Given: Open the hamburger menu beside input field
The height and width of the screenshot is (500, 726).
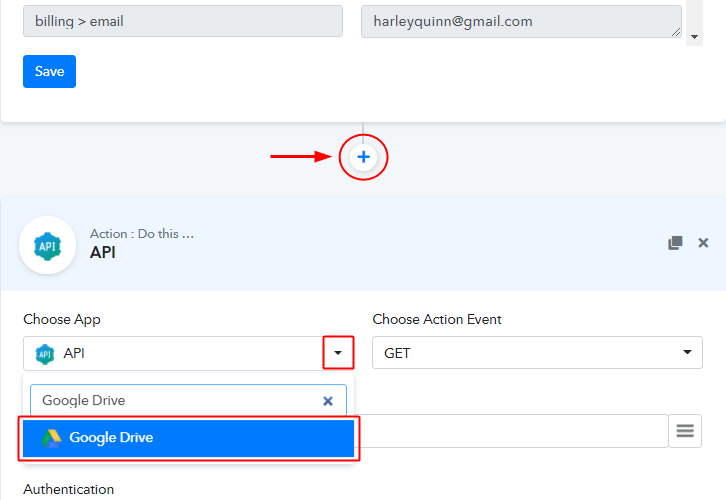Looking at the screenshot, I should pos(685,431).
